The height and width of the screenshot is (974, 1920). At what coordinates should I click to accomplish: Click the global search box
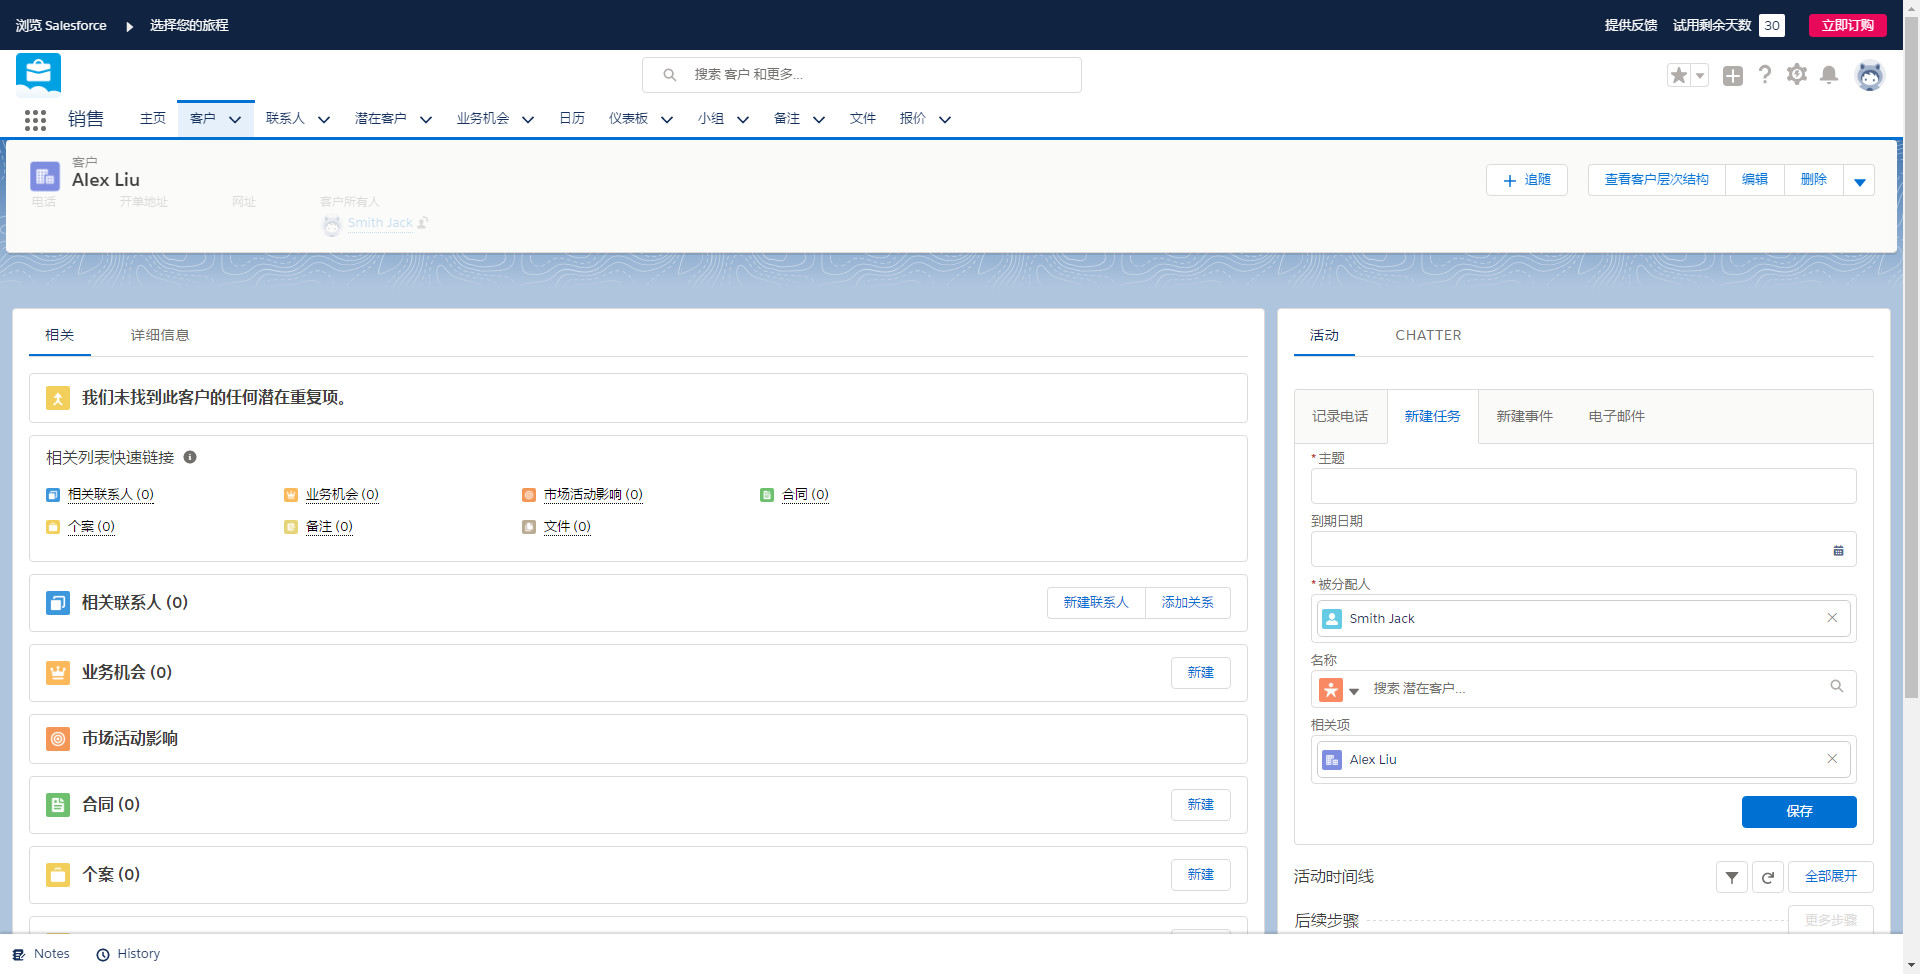[862, 75]
